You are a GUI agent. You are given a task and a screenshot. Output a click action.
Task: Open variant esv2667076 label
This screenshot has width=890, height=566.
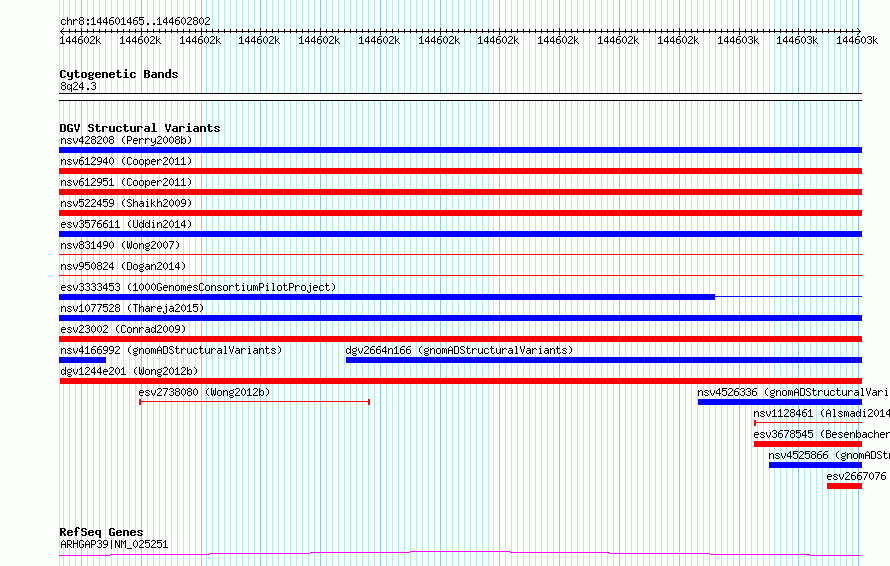[x=856, y=476]
